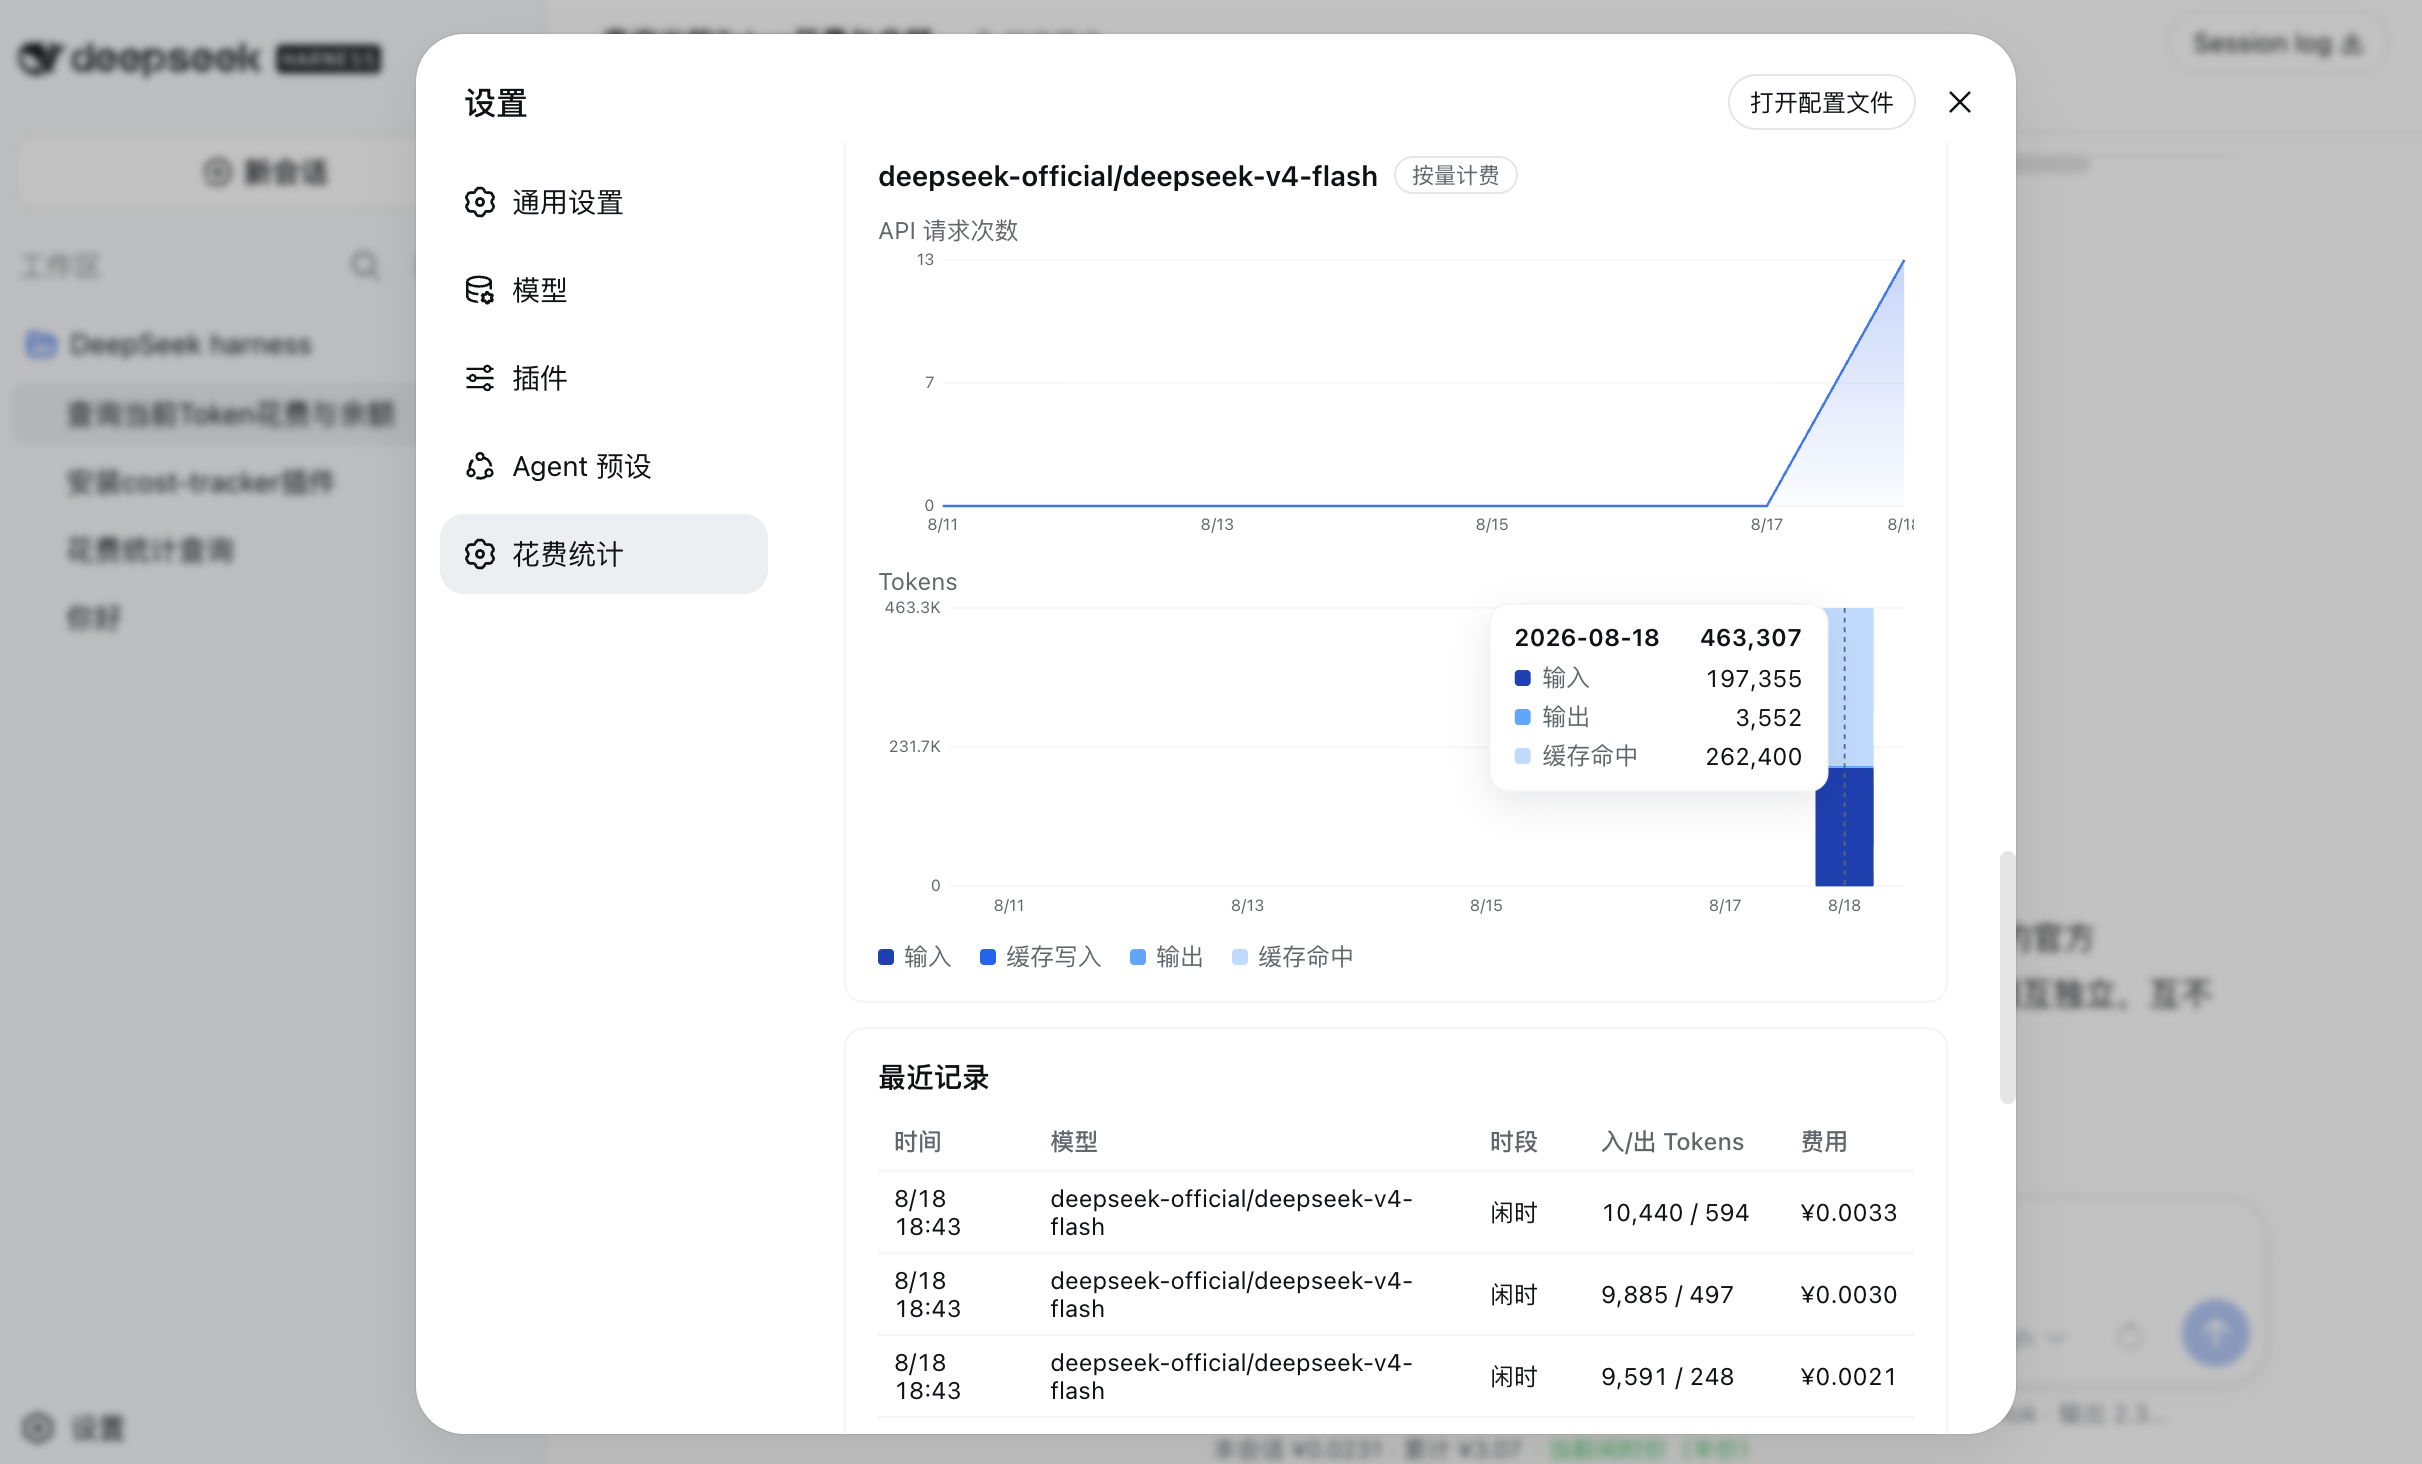Click the new conversation button in background sidebar

pyautogui.click(x=265, y=172)
